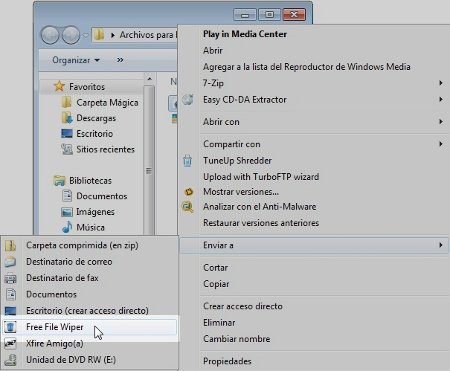Image resolution: width=450 pixels, height=371 pixels.
Task: Click Analizar con el Anti-Malware
Action: [x=260, y=207]
